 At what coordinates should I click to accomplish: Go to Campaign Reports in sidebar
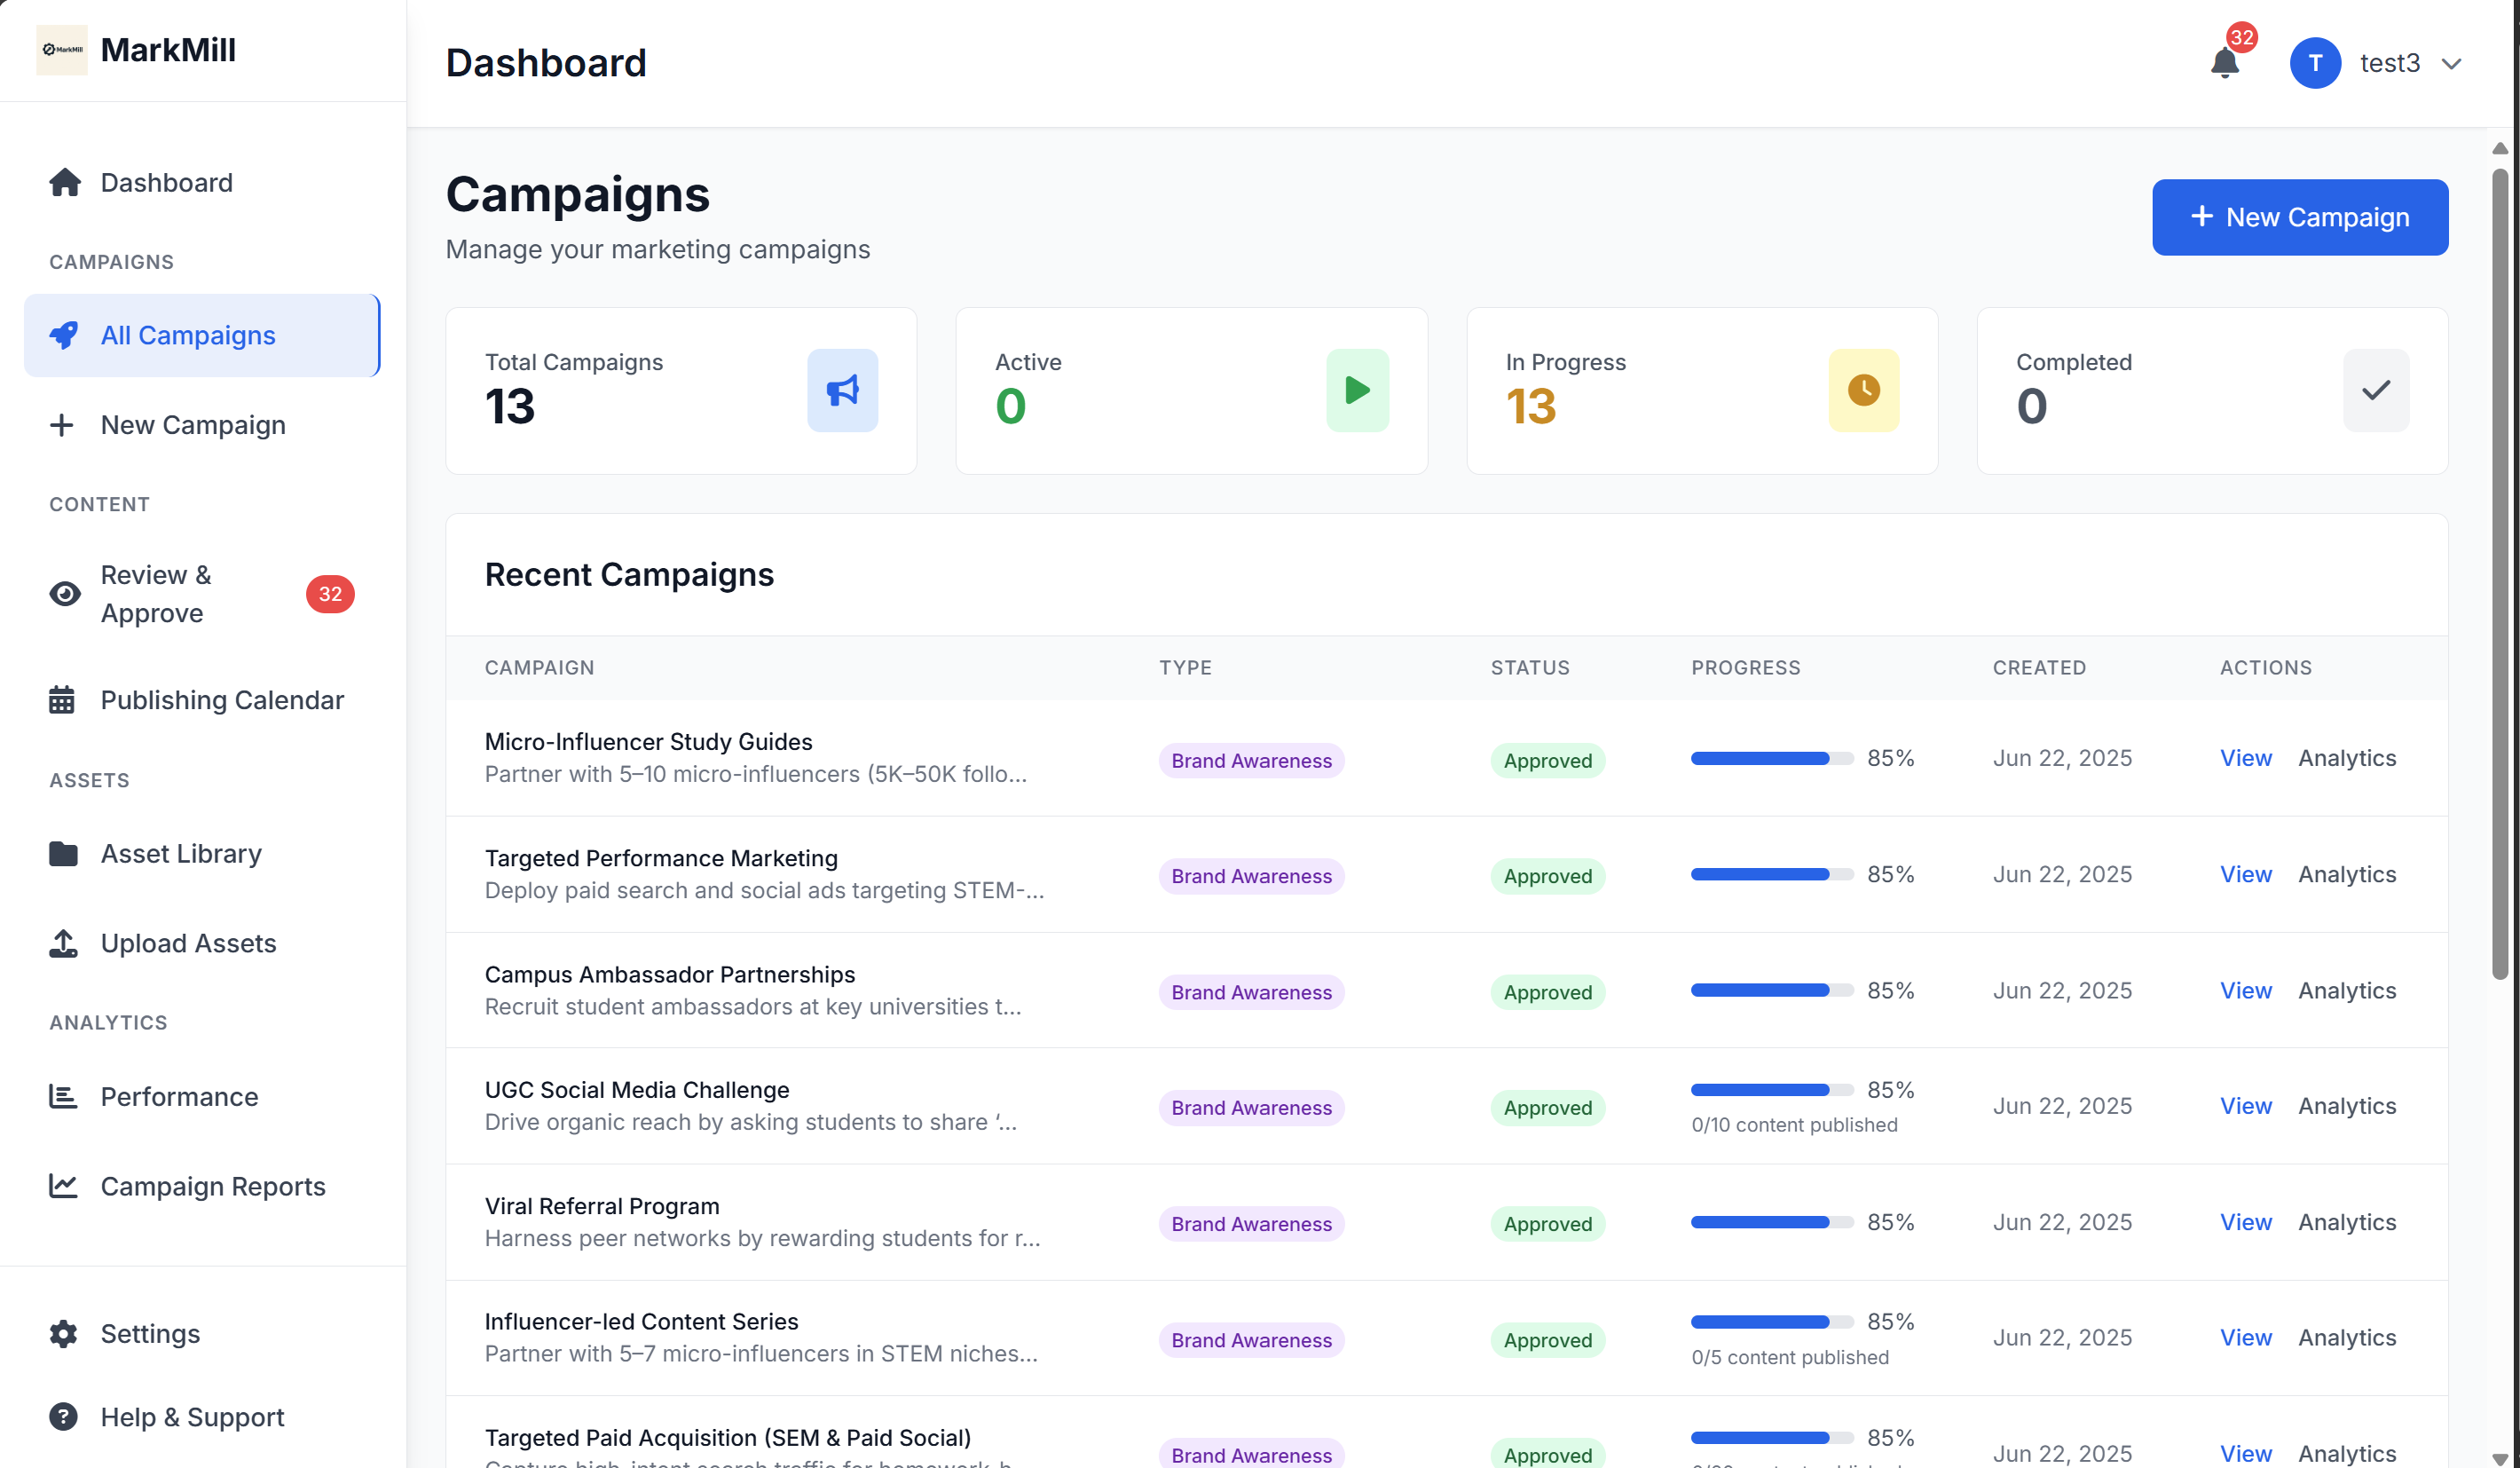[x=212, y=1186]
